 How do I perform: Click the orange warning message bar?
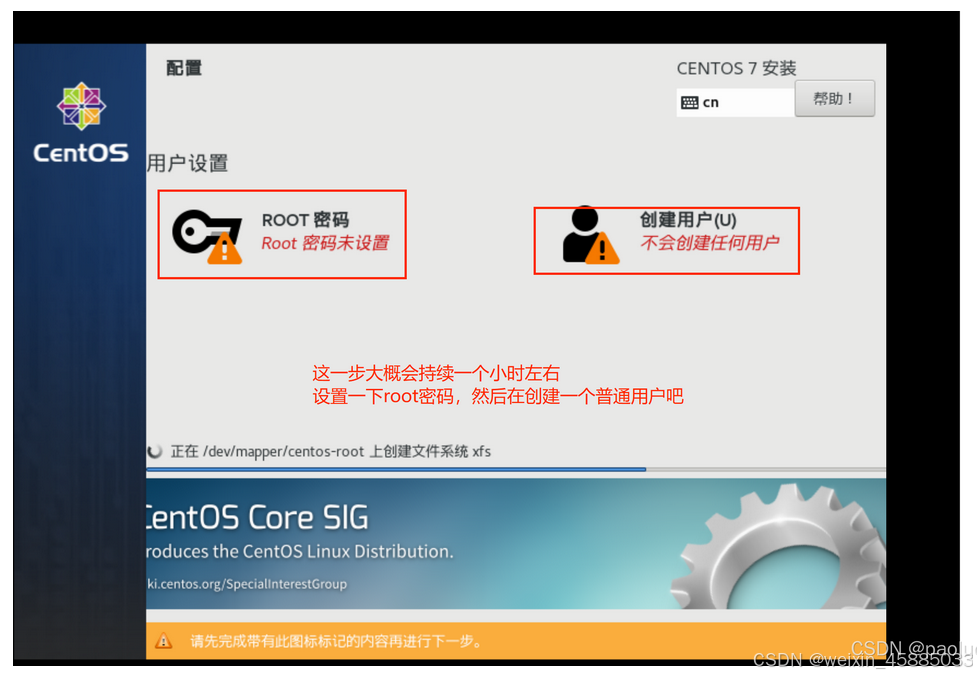[516, 641]
